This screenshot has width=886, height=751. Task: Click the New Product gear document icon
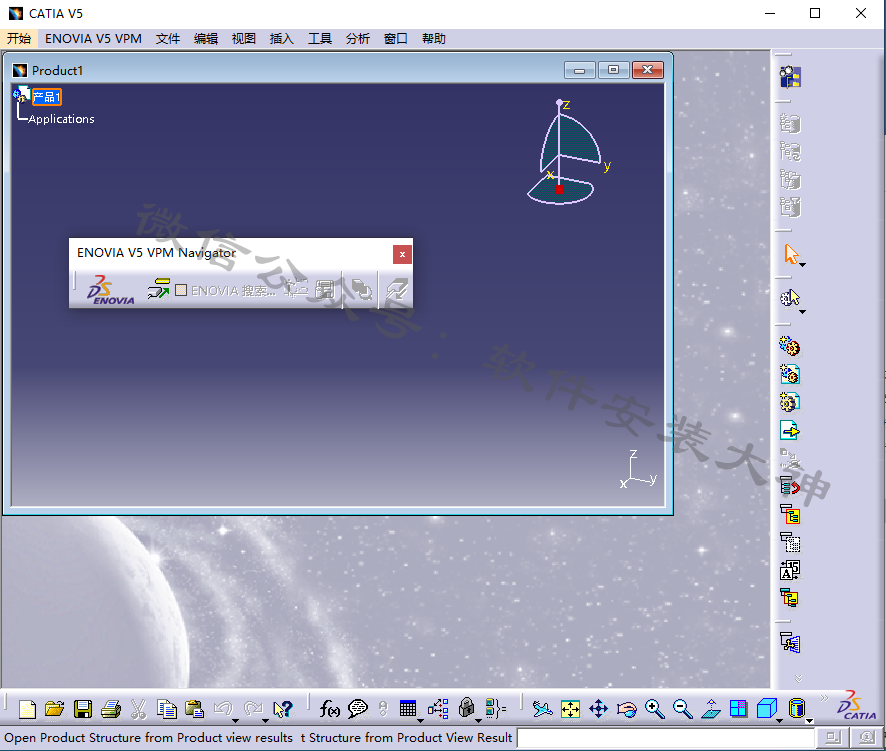[790, 374]
